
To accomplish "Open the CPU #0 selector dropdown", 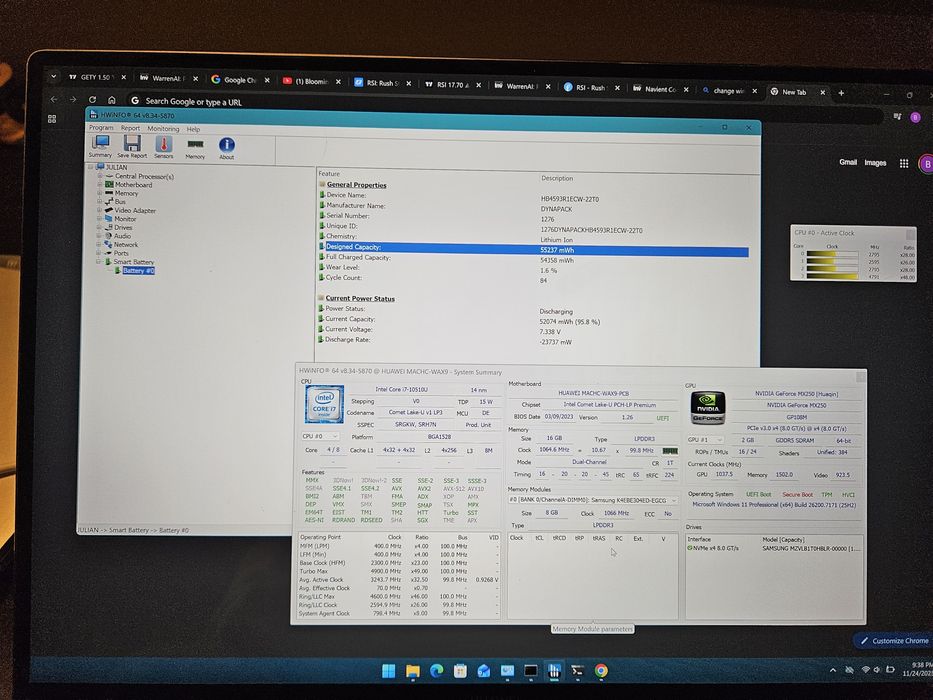I will point(320,436).
